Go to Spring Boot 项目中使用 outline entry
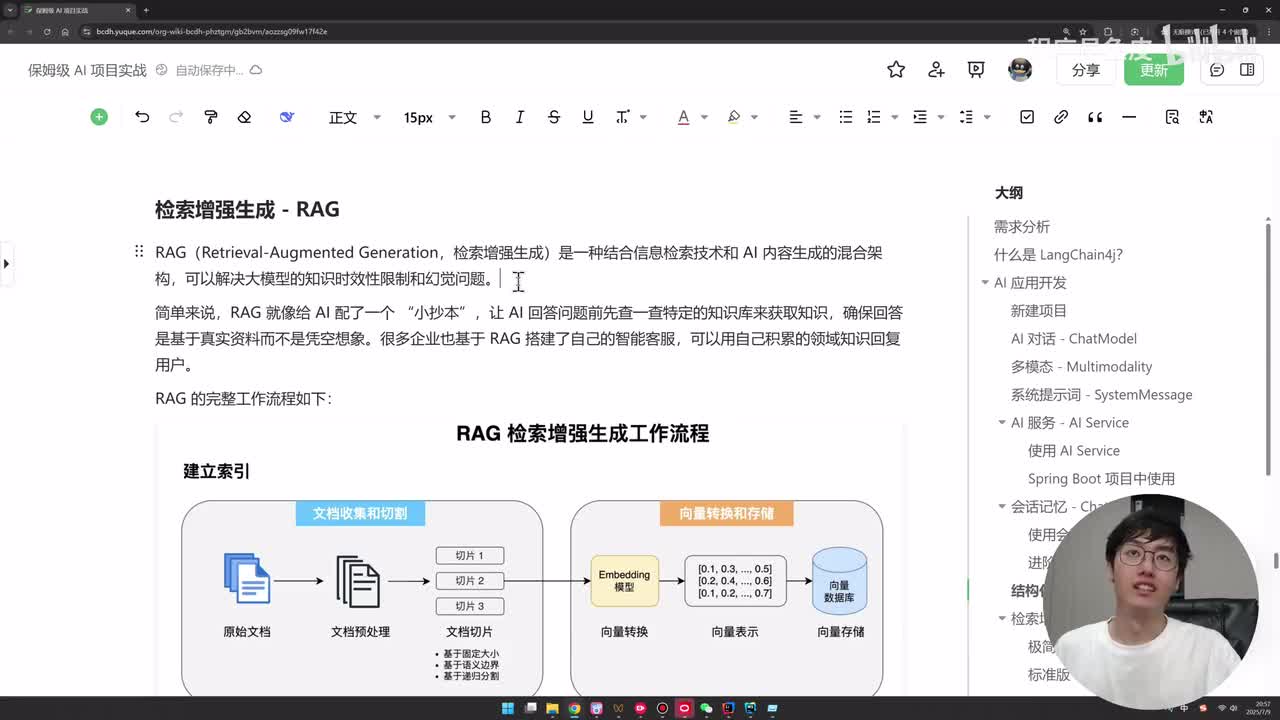The height and width of the screenshot is (720, 1280). coord(1101,479)
